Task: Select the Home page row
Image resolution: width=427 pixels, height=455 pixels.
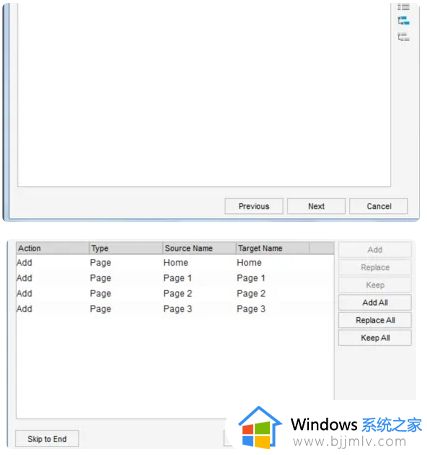Action: (175, 263)
